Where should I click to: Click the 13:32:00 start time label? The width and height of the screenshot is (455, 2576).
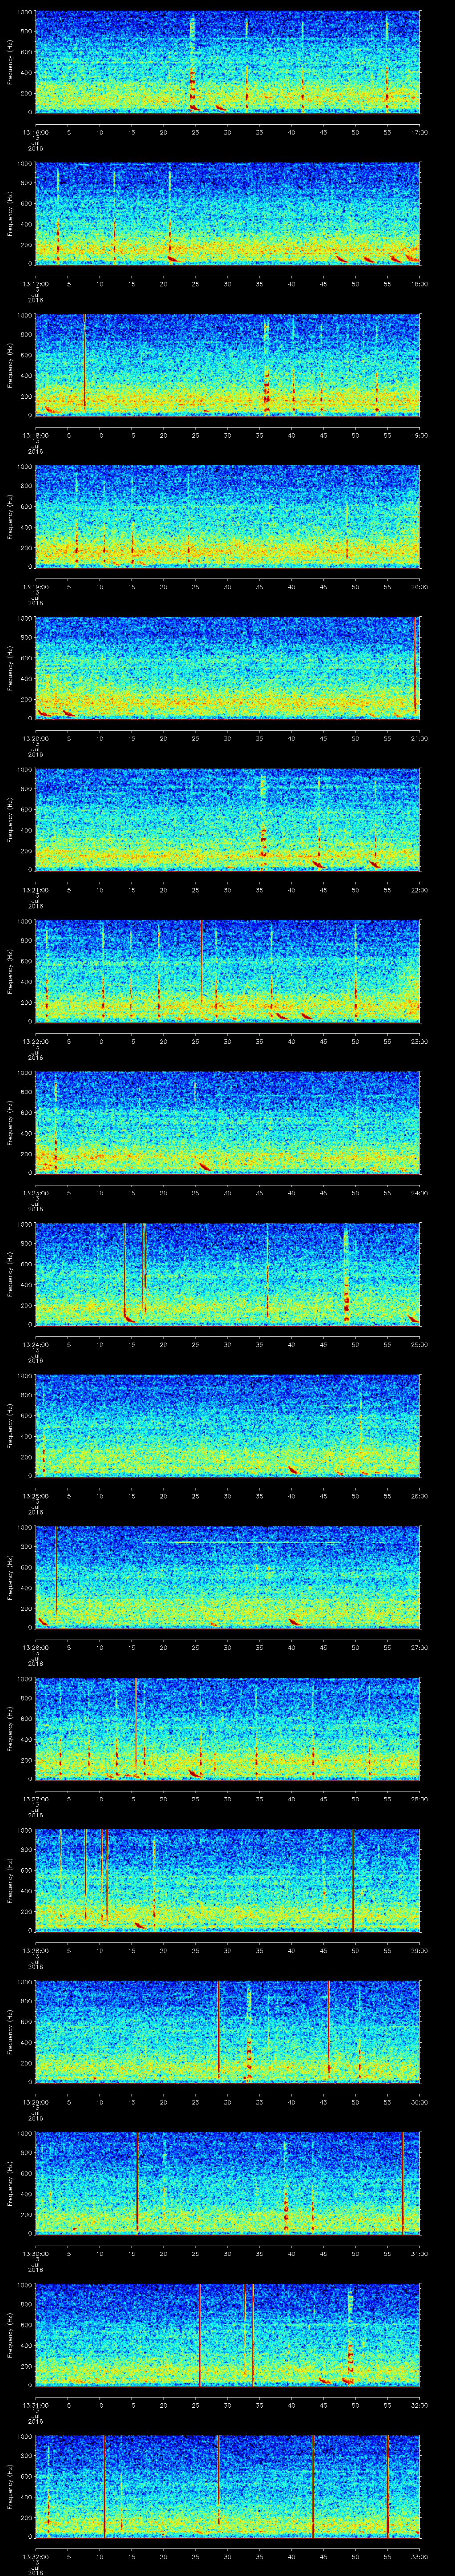point(35,2556)
